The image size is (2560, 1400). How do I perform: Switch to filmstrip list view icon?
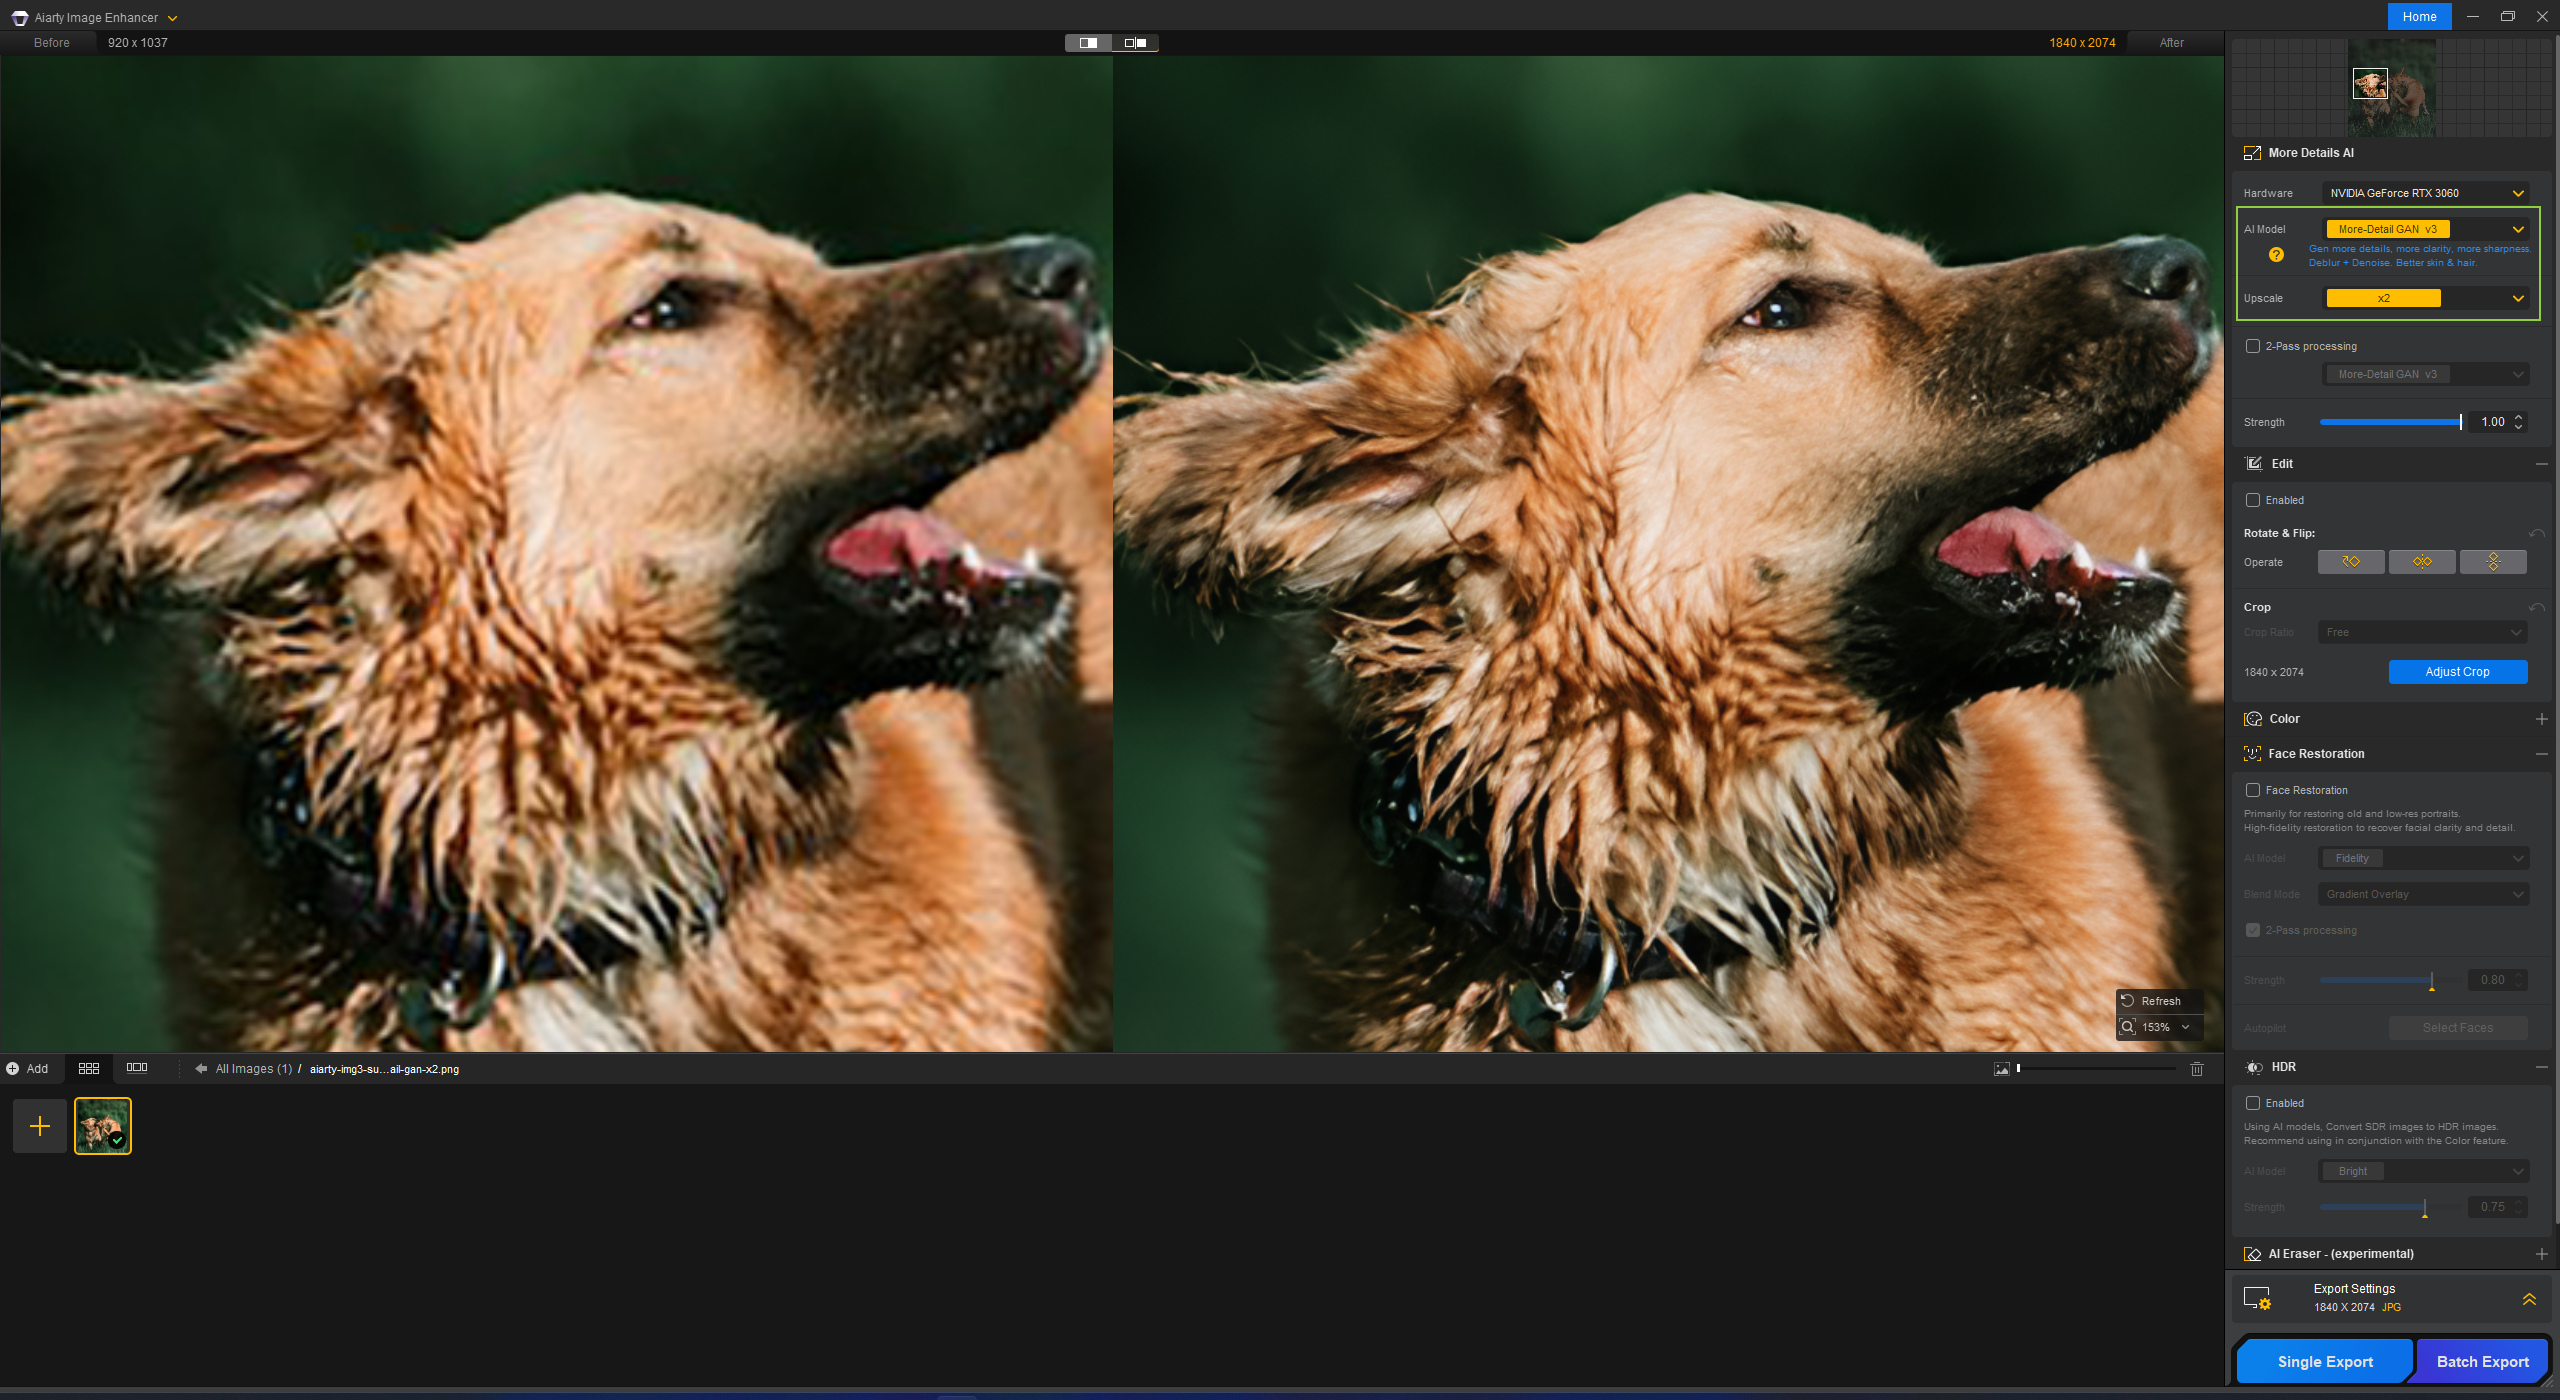click(x=137, y=1068)
